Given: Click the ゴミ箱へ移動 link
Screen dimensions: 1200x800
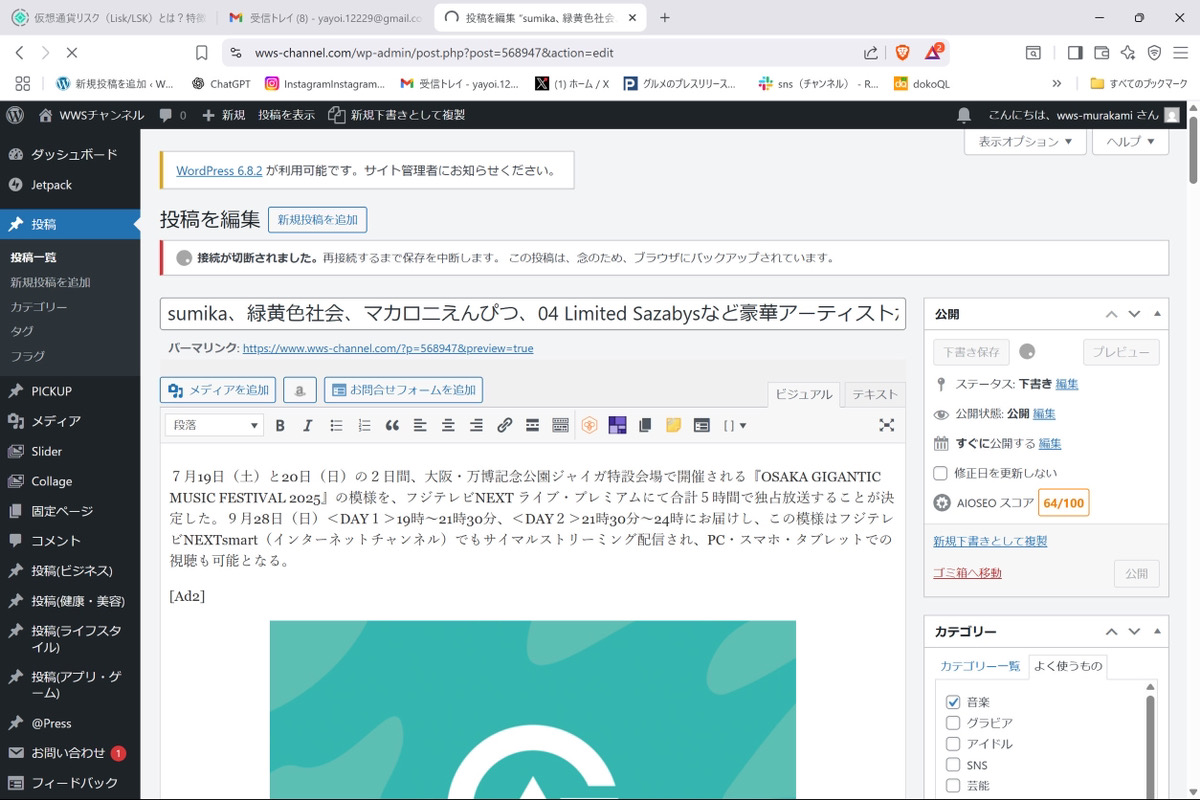Looking at the screenshot, I should pyautogui.click(x=967, y=573).
